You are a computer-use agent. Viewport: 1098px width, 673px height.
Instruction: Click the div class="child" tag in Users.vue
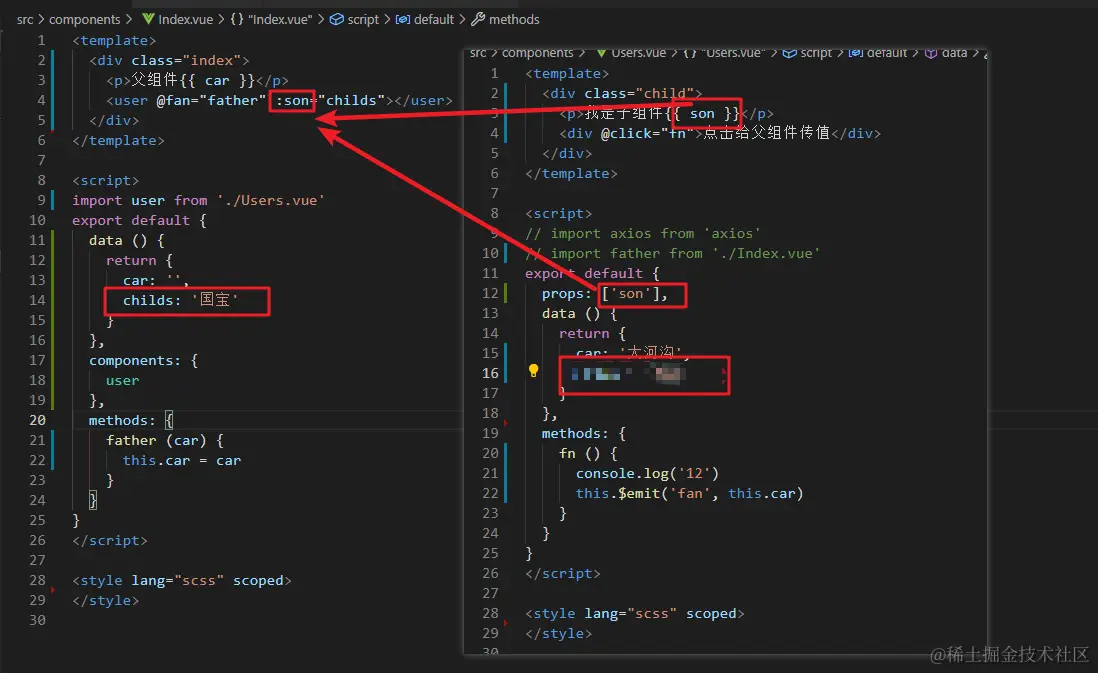pos(622,94)
